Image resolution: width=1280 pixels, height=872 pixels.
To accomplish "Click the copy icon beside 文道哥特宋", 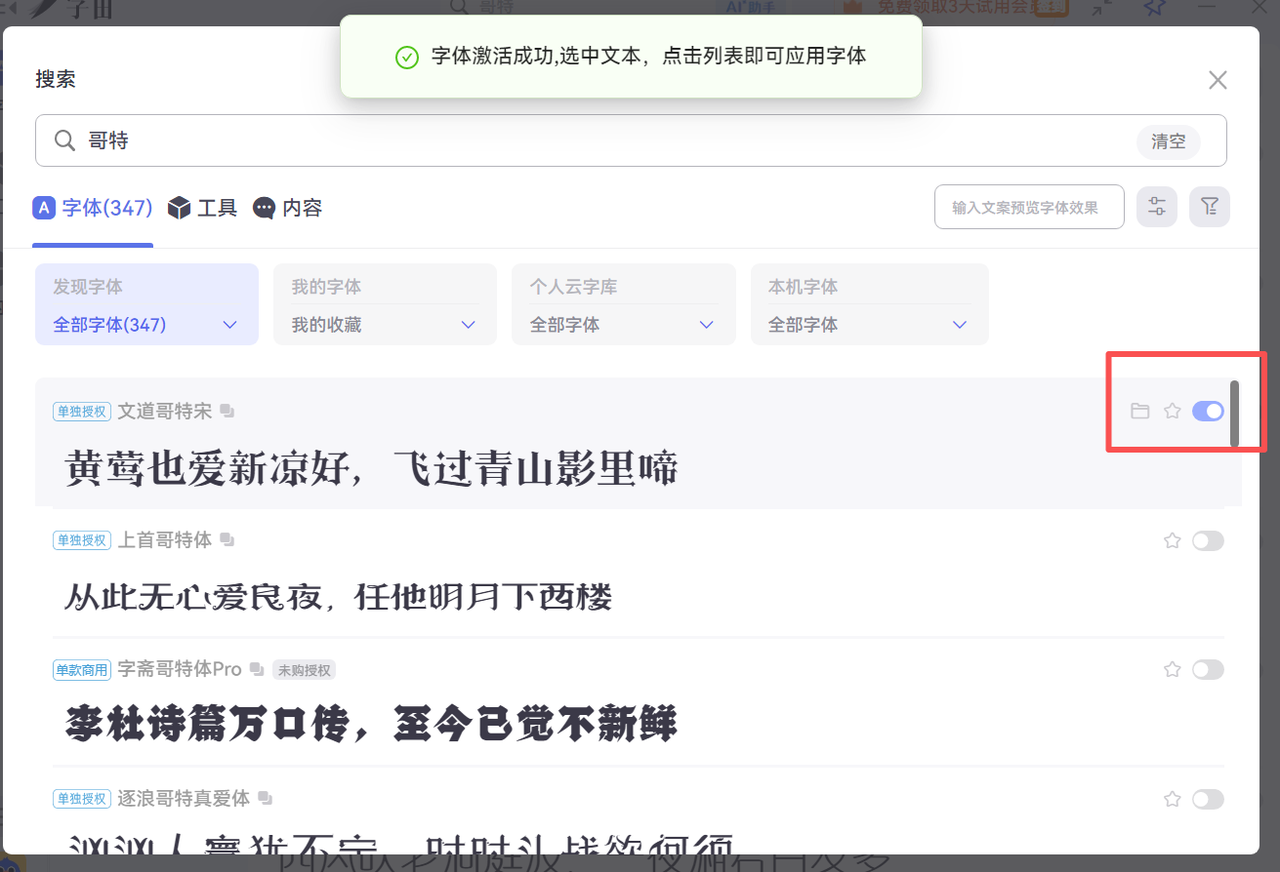I will point(227,411).
